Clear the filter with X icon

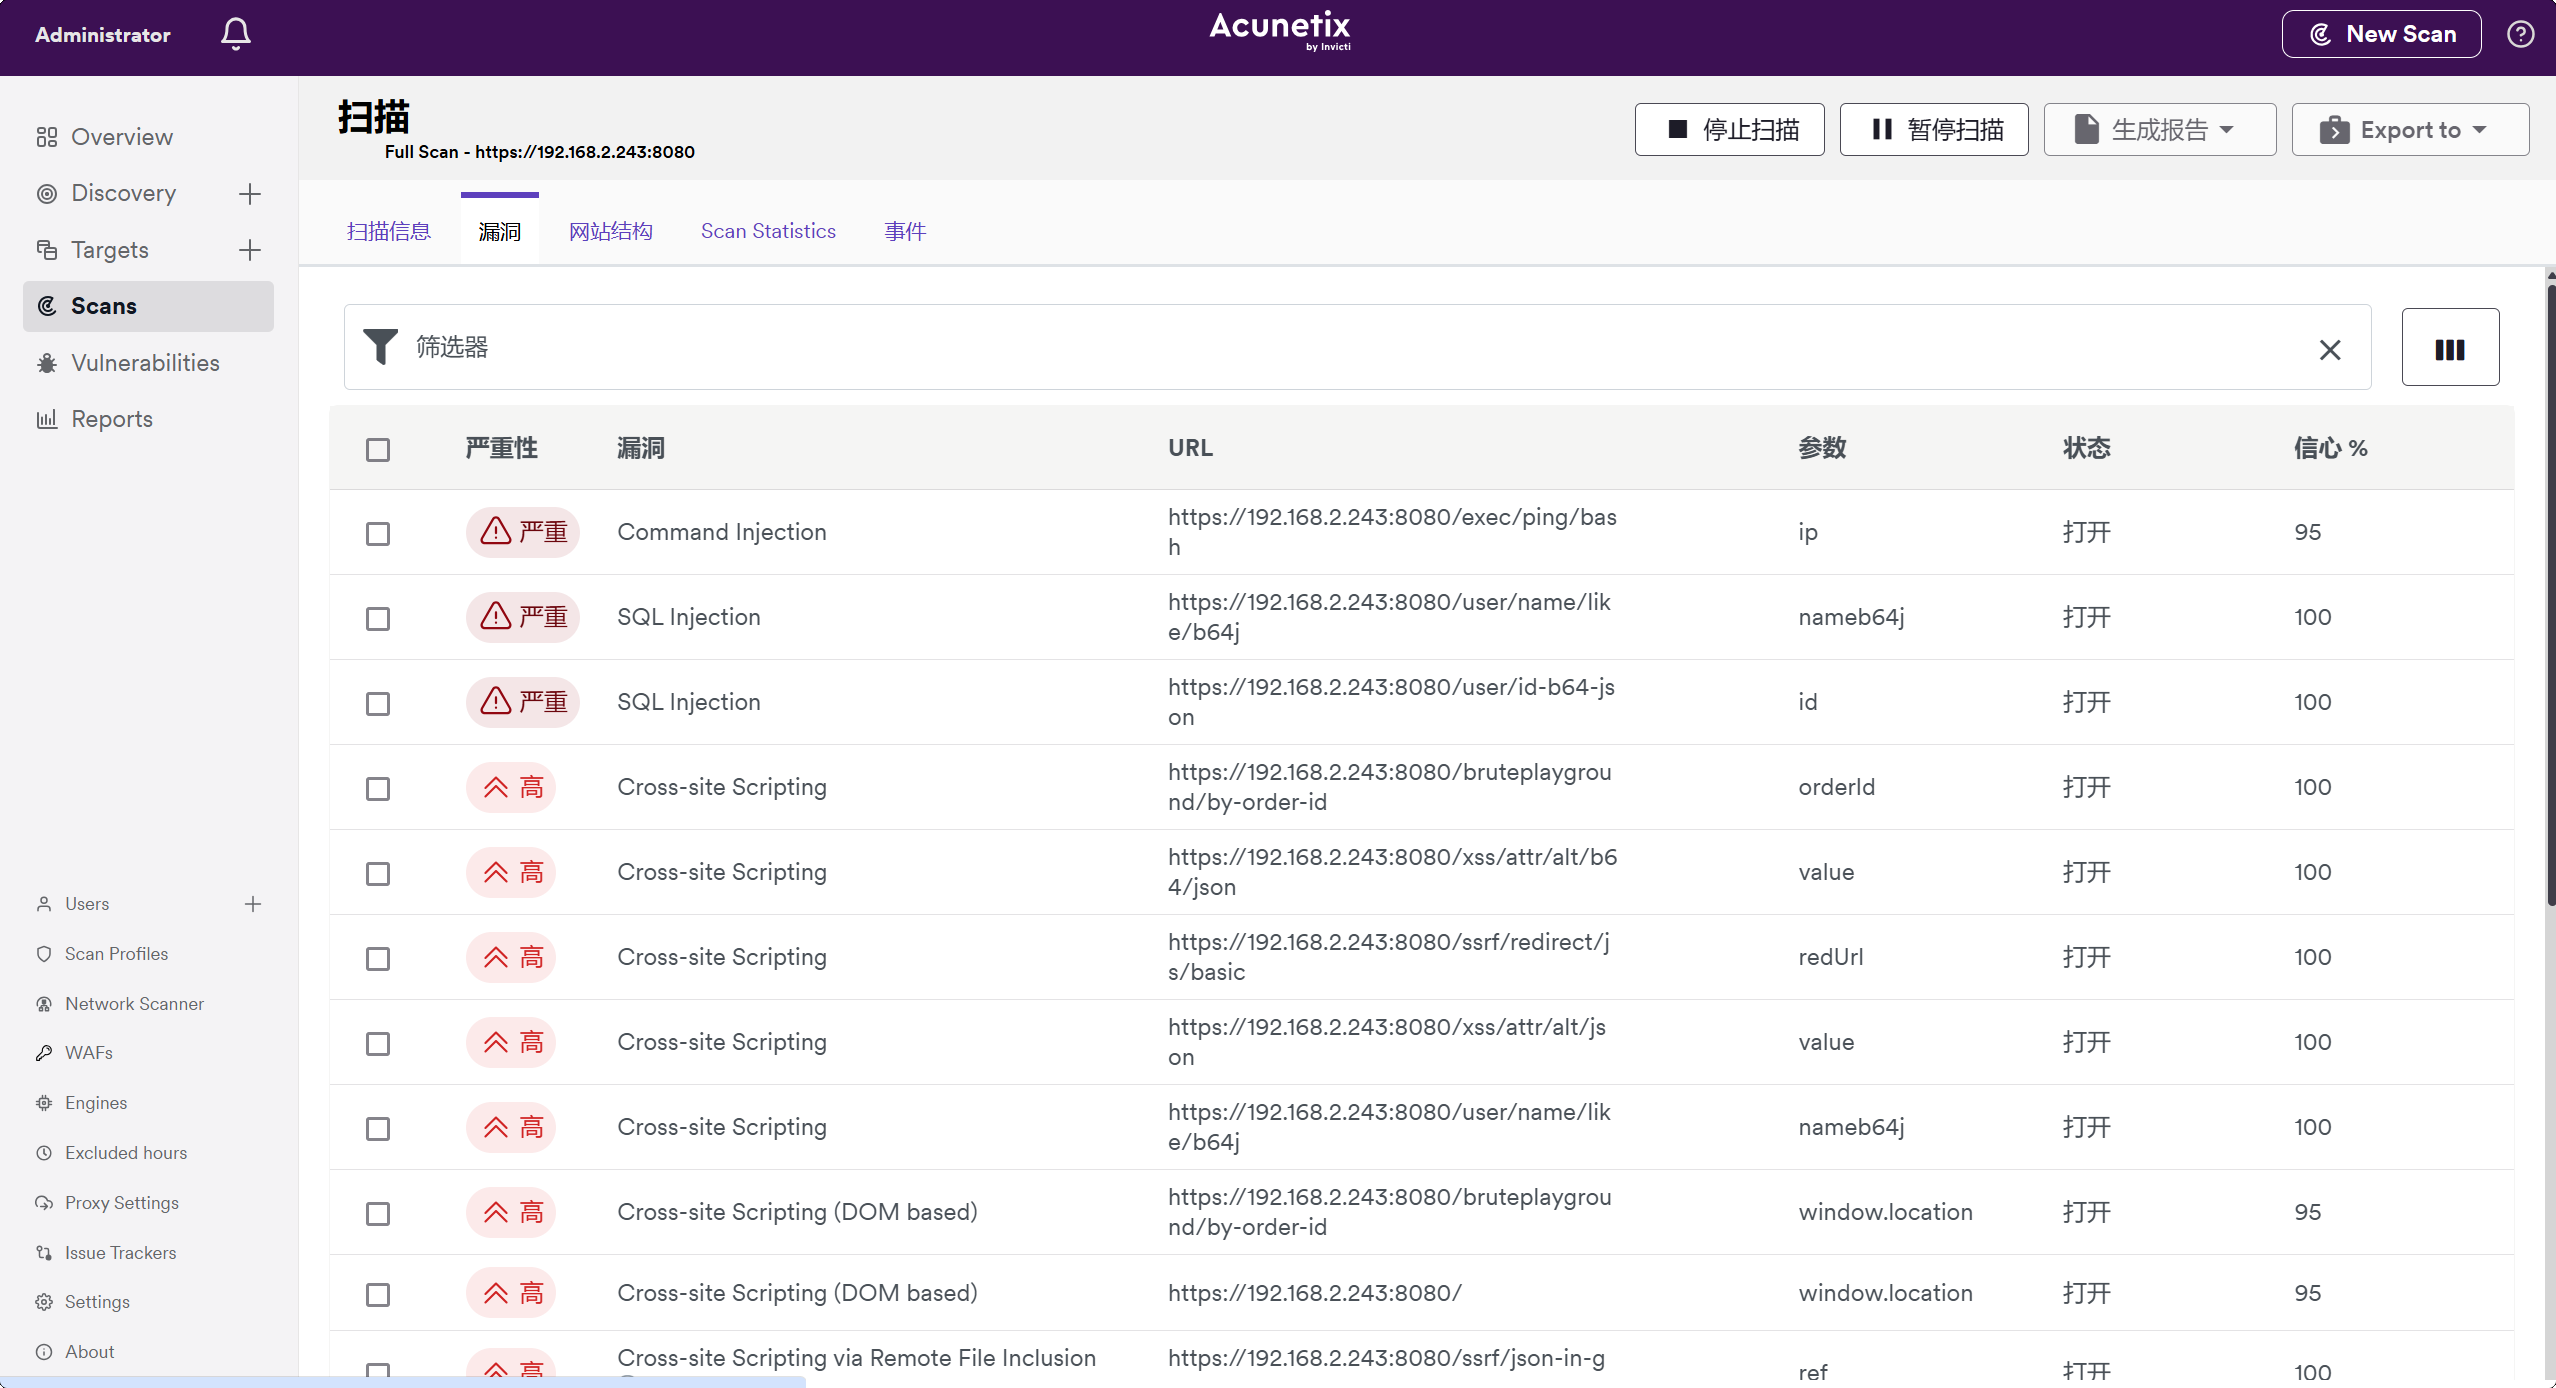[2330, 349]
